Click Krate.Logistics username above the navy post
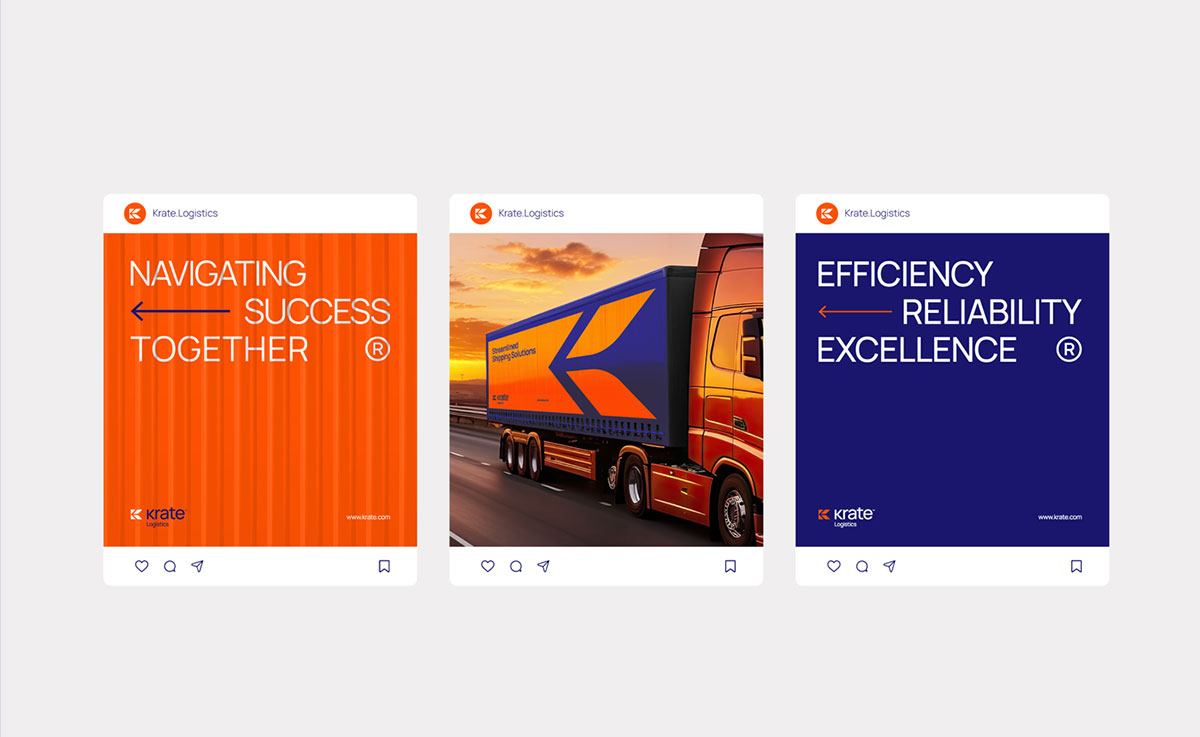 click(x=877, y=213)
